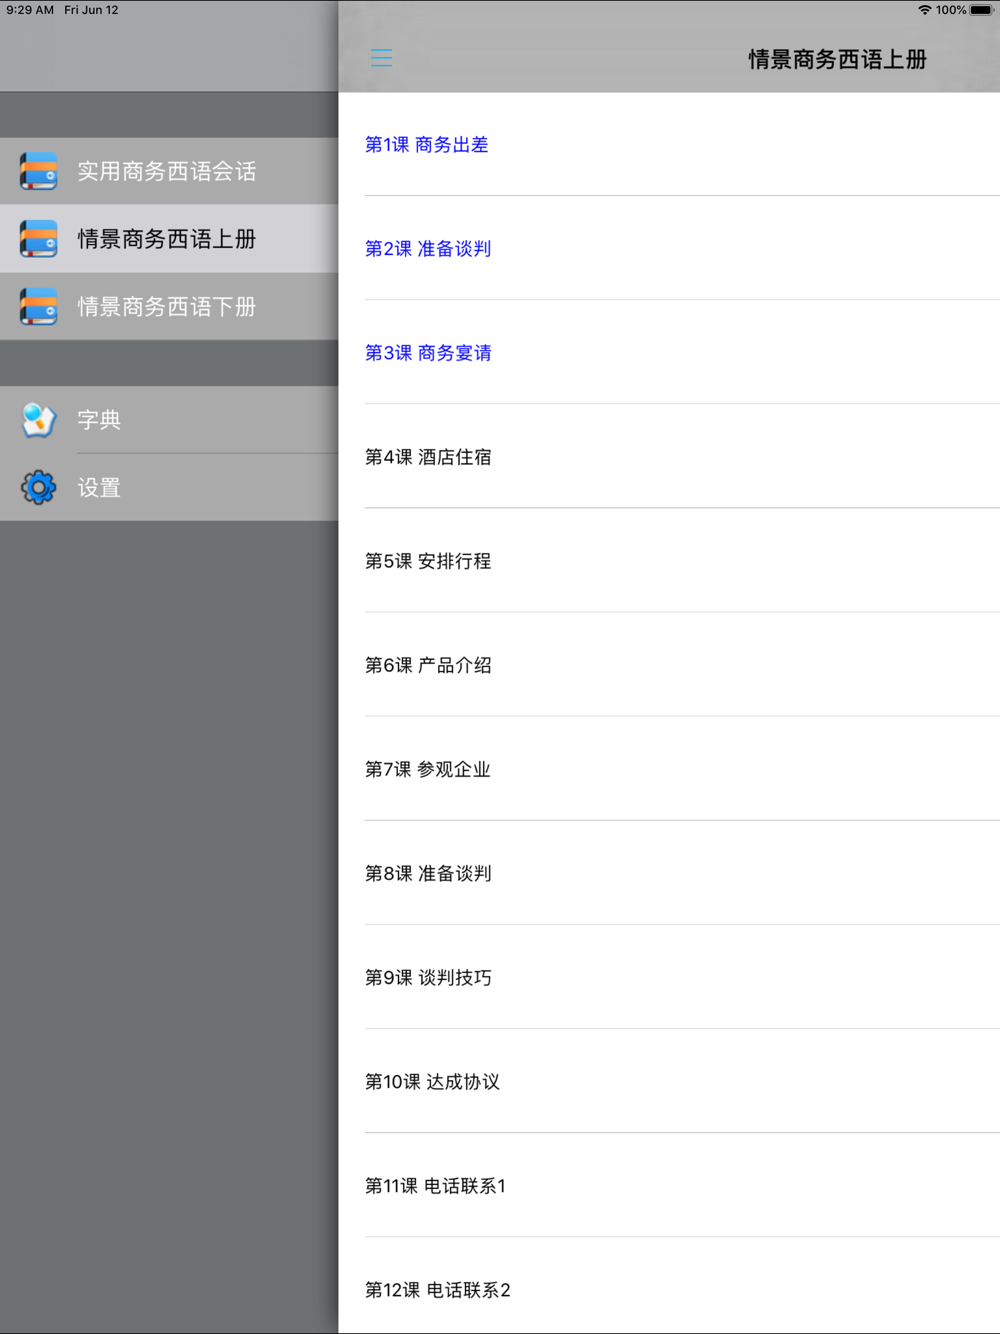Click the 实用商务西语会话 book icon
The image size is (1000, 1334).
(x=39, y=171)
